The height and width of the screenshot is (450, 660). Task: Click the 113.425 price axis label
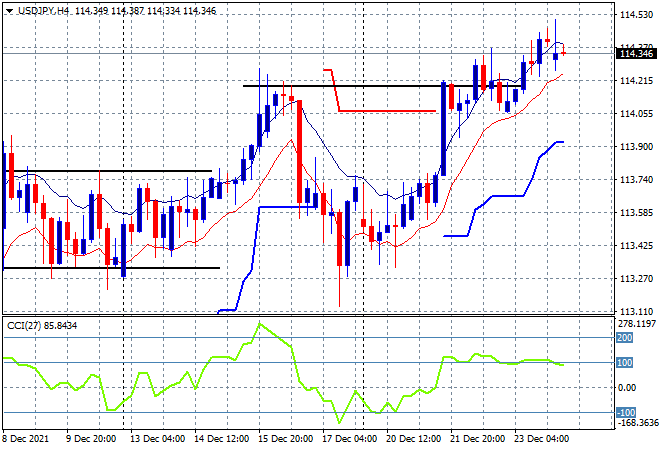636,245
